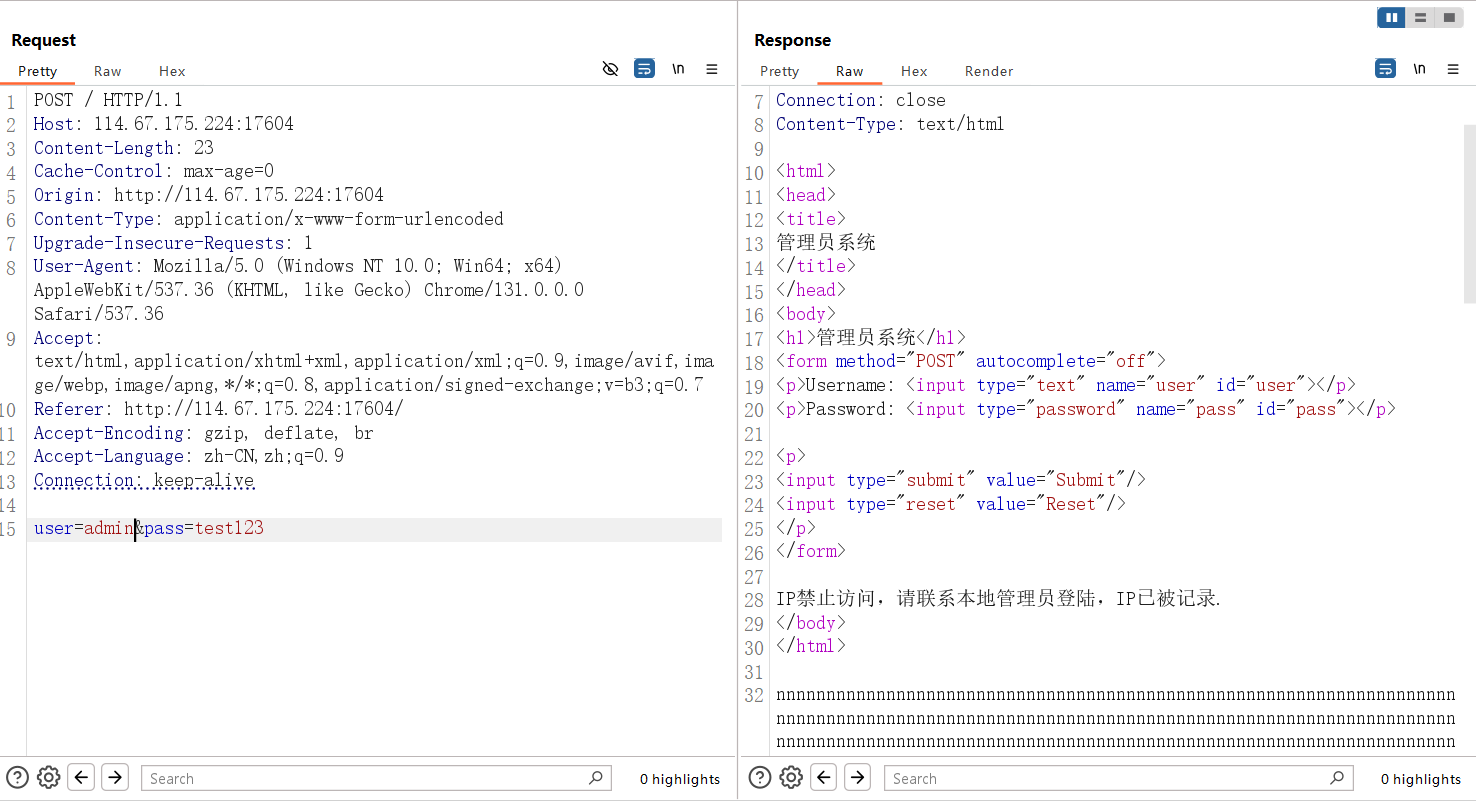Select combined single-pane layout icon
1476x801 pixels.
[x=1448, y=18]
